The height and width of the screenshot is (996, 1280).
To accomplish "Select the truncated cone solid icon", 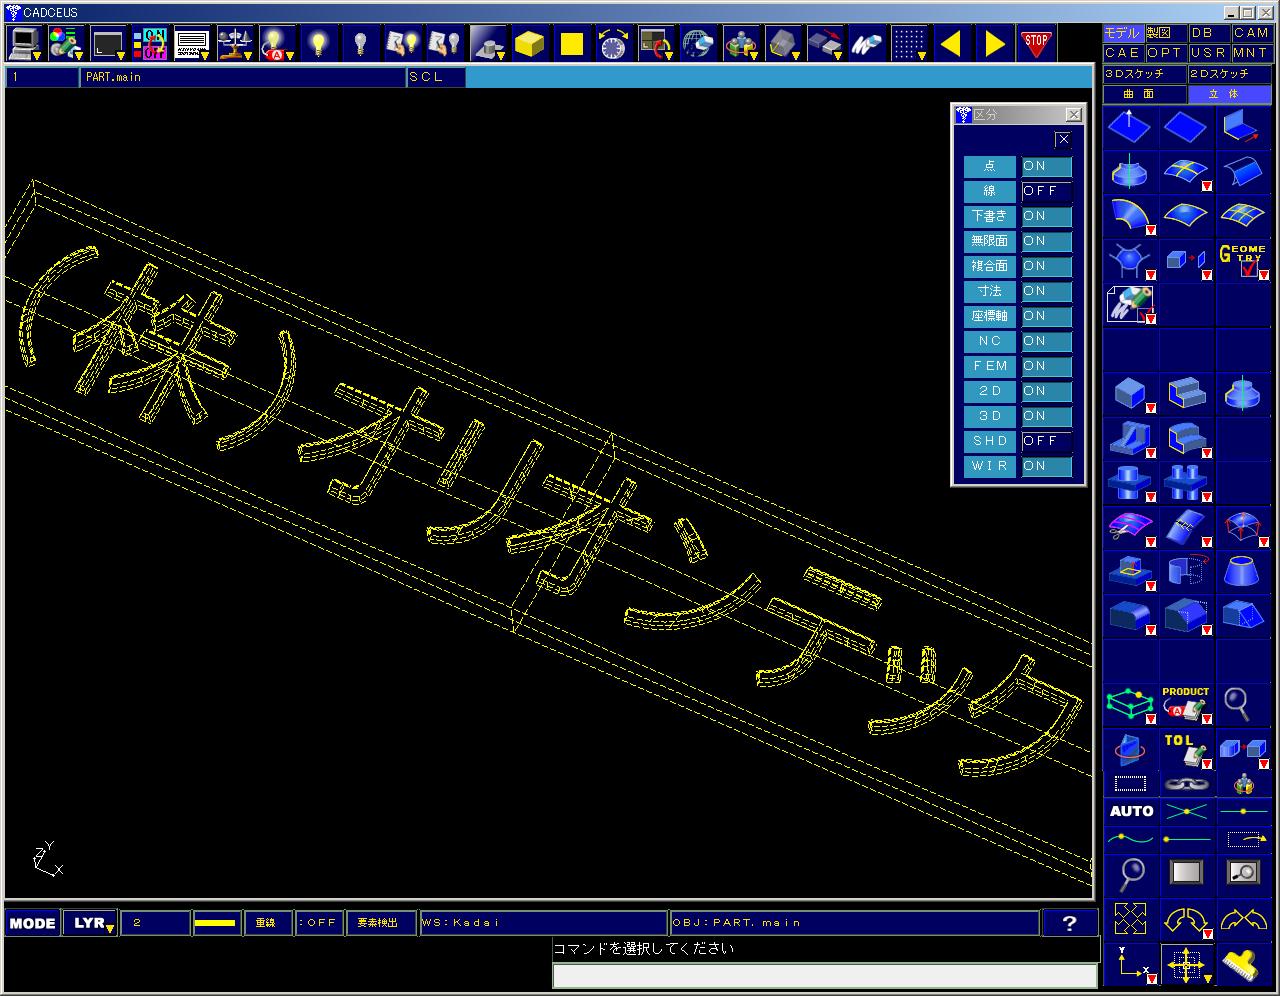I will 1242,571.
